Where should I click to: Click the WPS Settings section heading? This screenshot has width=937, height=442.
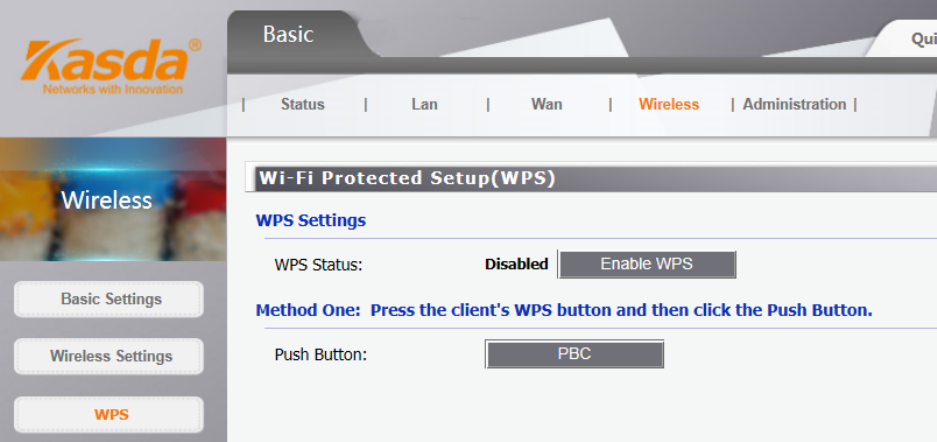[311, 220]
